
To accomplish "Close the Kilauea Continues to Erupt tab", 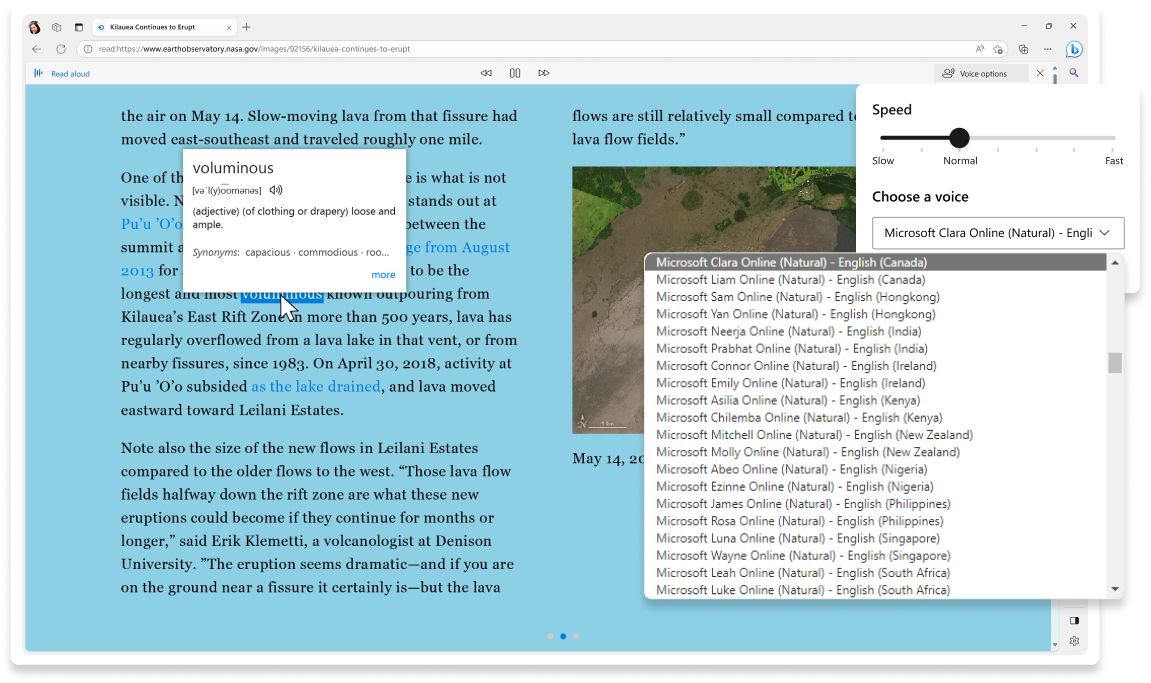I will 229,27.
